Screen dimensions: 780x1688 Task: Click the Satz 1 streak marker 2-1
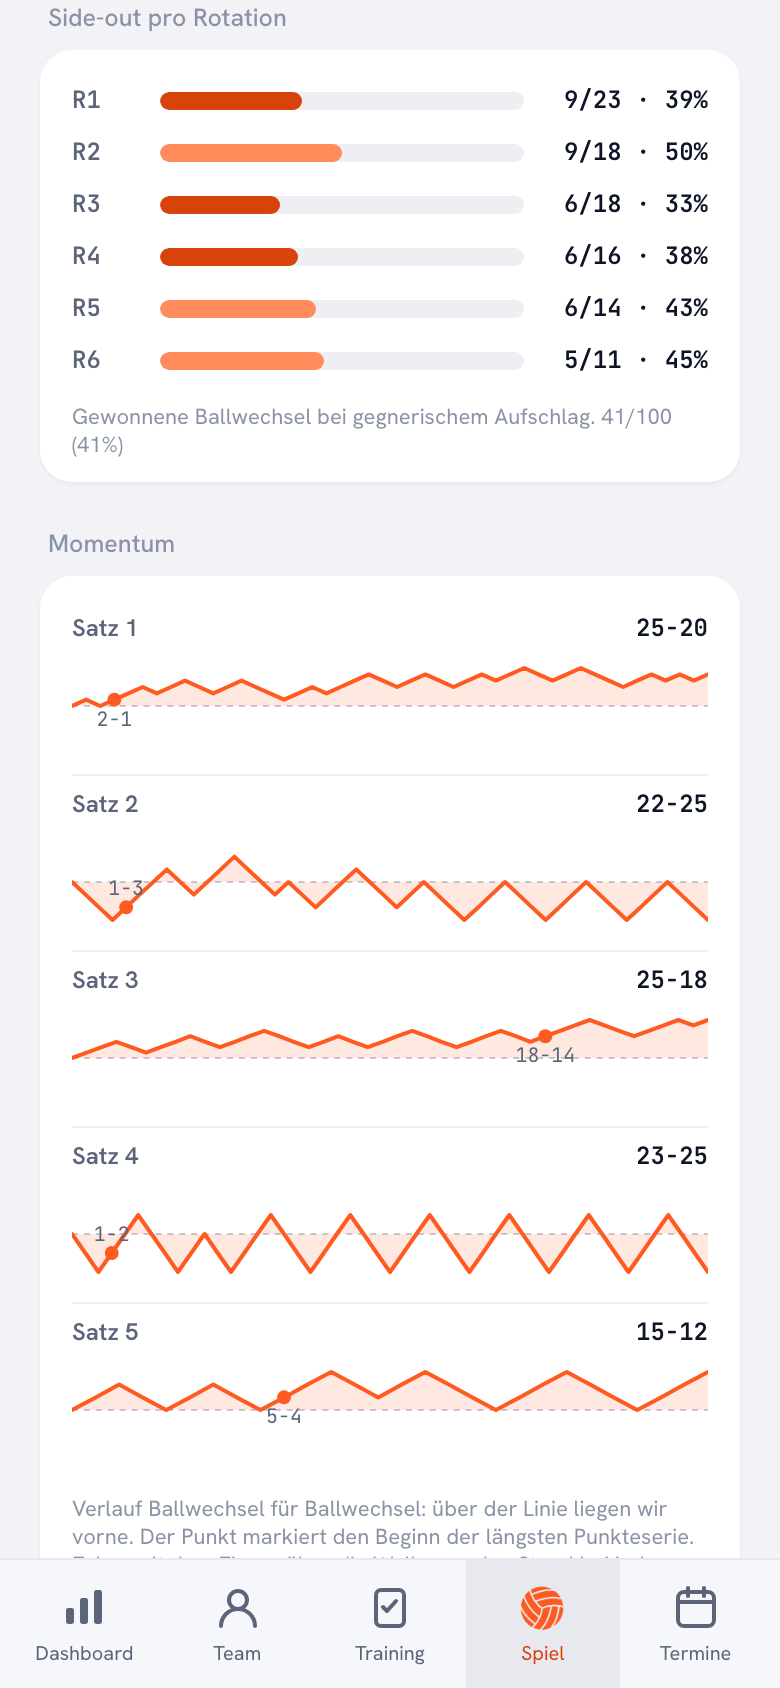114,700
